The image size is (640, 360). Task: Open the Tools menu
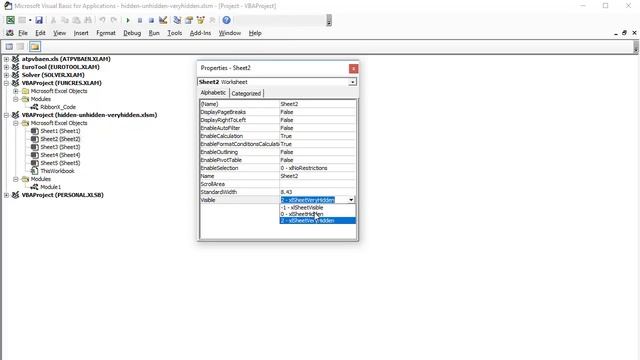pyautogui.click(x=175, y=33)
